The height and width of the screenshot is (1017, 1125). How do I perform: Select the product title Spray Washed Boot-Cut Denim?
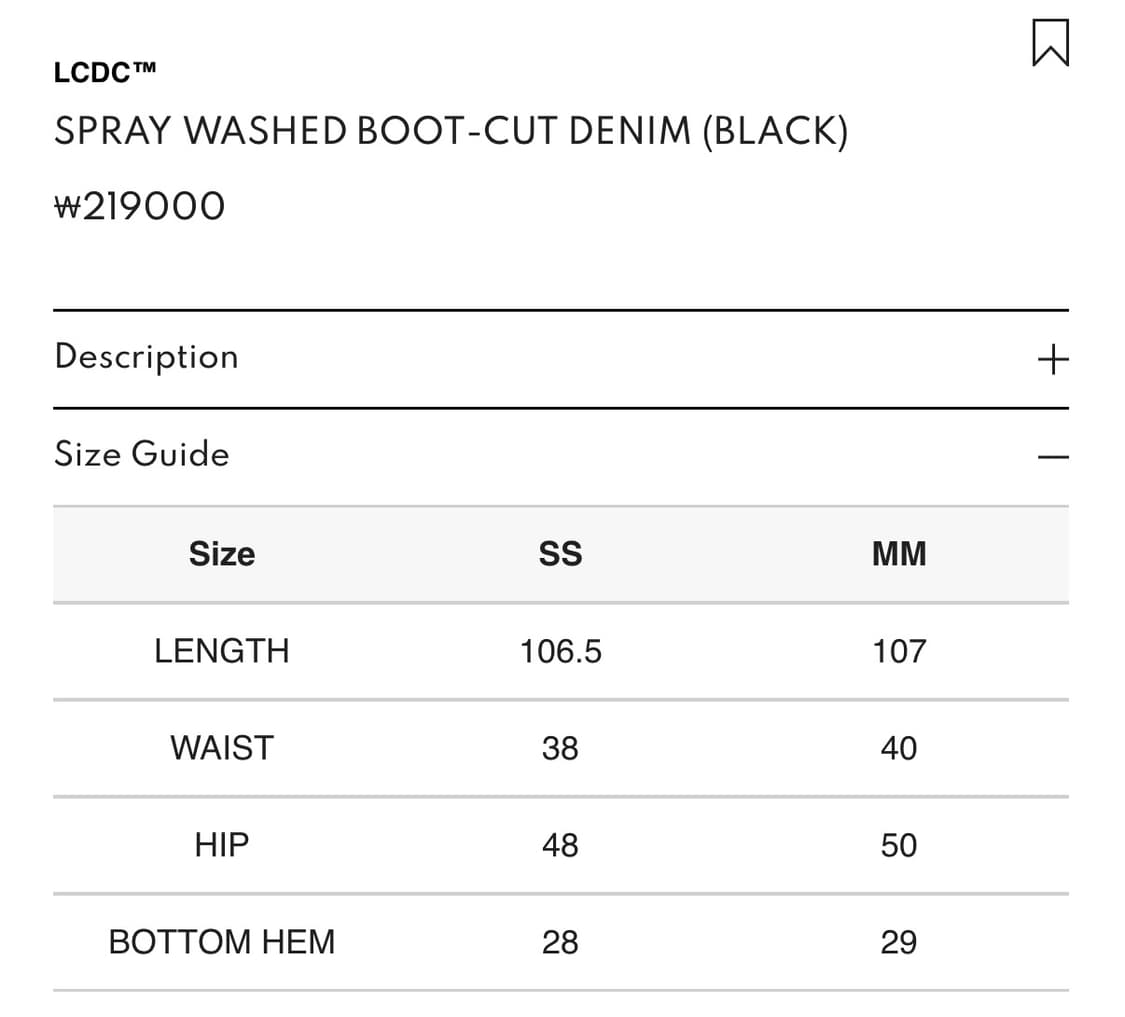tap(451, 131)
